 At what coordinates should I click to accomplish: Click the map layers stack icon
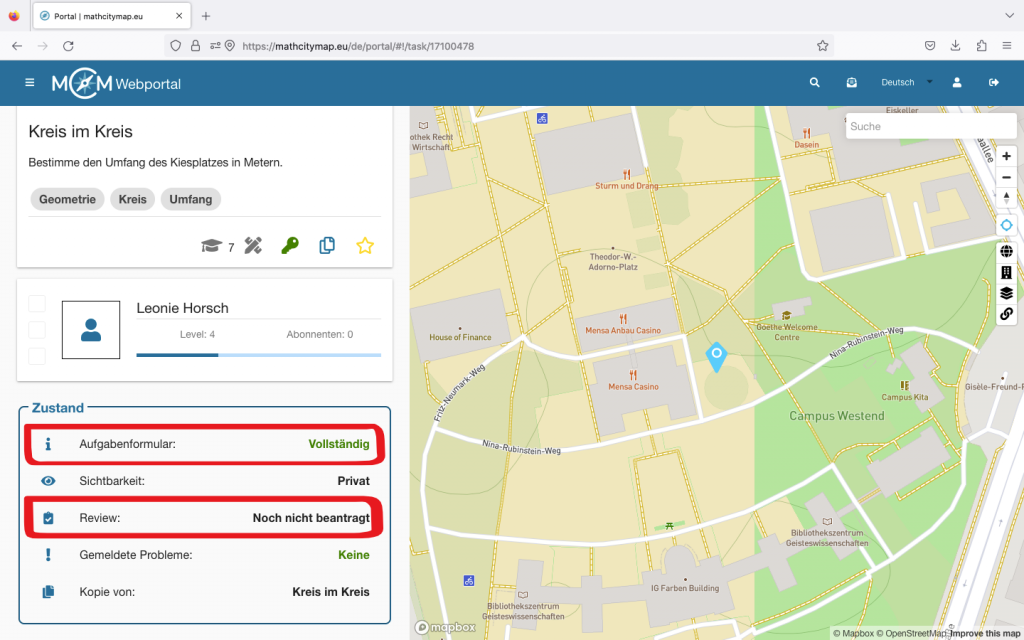pos(1006,293)
